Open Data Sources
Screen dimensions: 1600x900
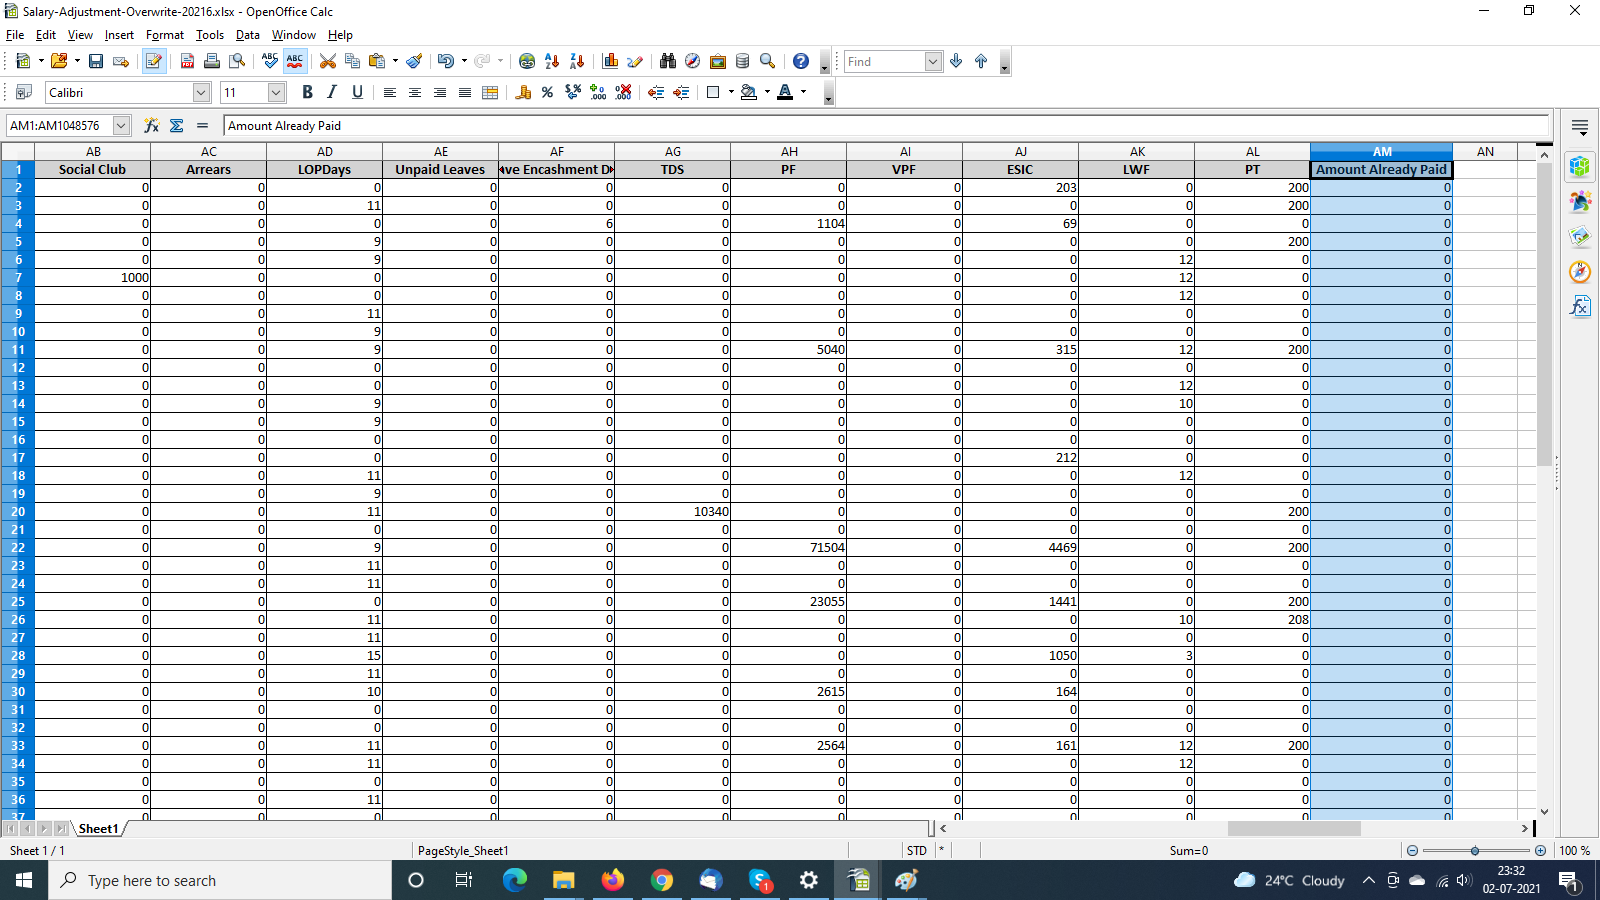coord(742,61)
